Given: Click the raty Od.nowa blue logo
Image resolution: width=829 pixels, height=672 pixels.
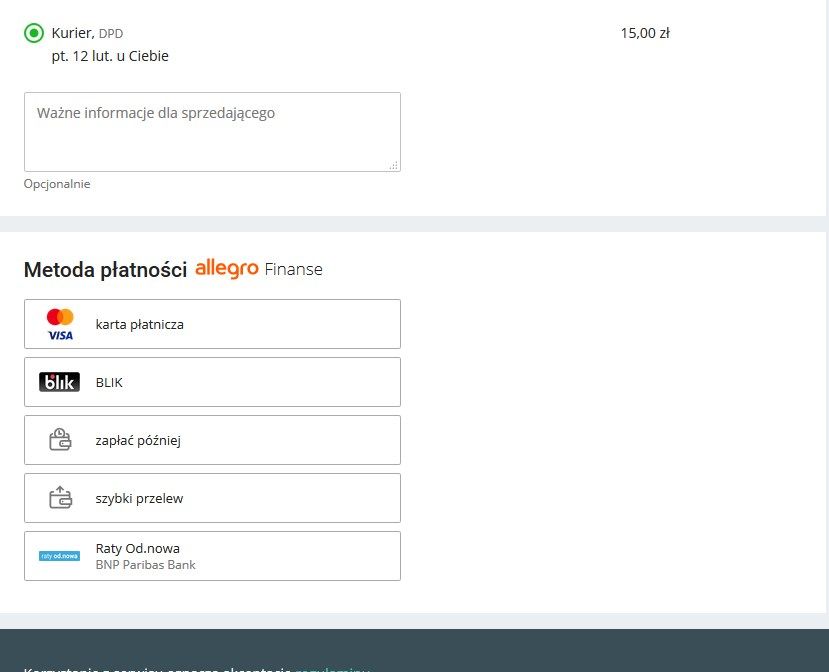Looking at the screenshot, I should 59,556.
